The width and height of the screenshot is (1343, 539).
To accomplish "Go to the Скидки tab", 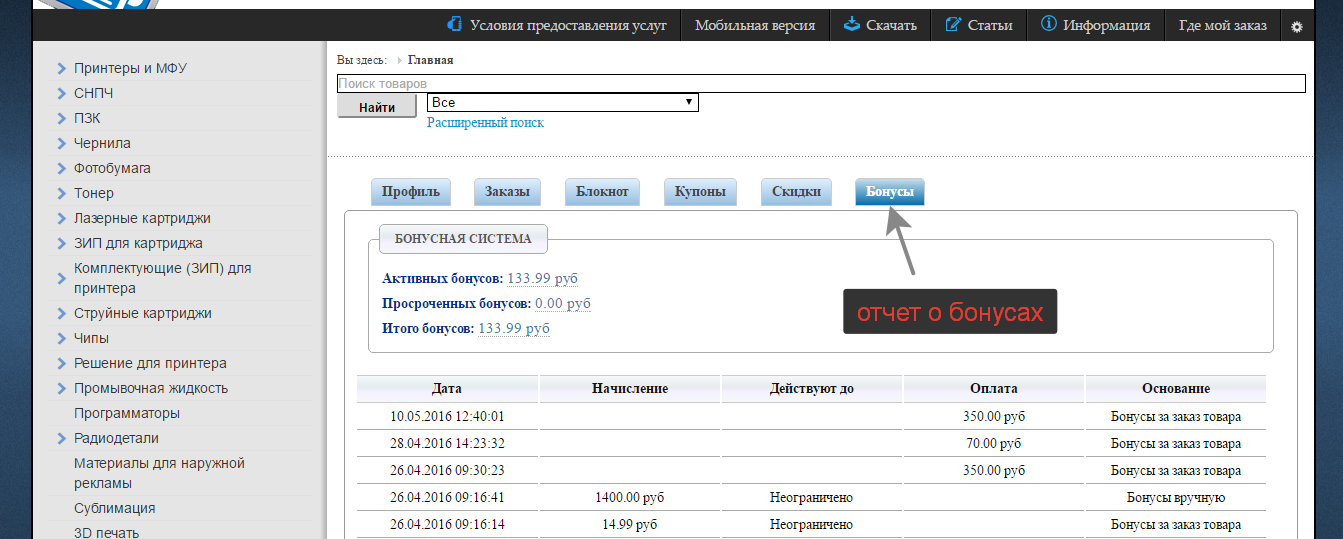I will pyautogui.click(x=796, y=192).
